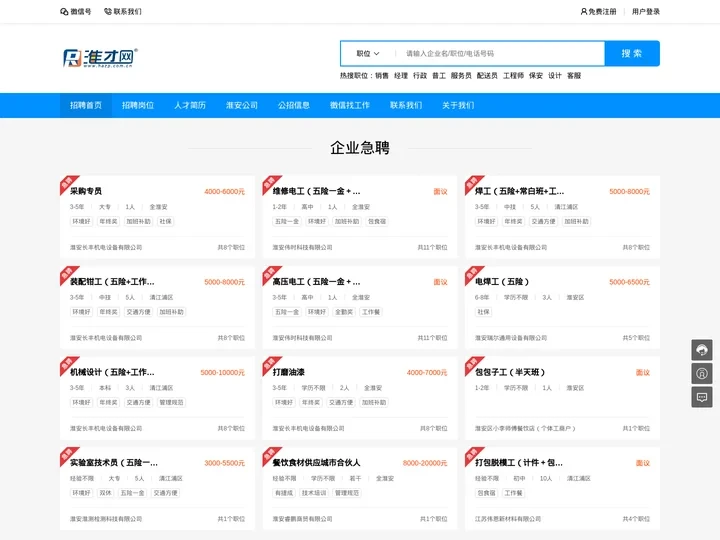Open the 维修电工 job posting title
Screen dimensions: 720x540
[x=316, y=191]
